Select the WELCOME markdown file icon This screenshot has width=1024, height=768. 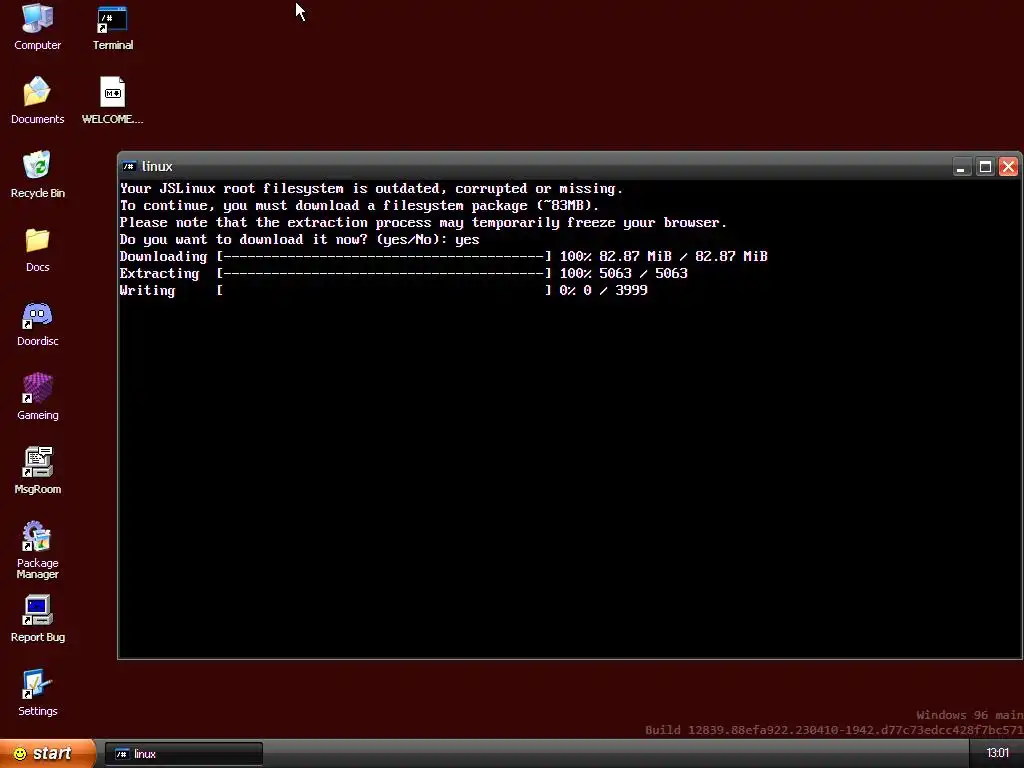coord(112,100)
